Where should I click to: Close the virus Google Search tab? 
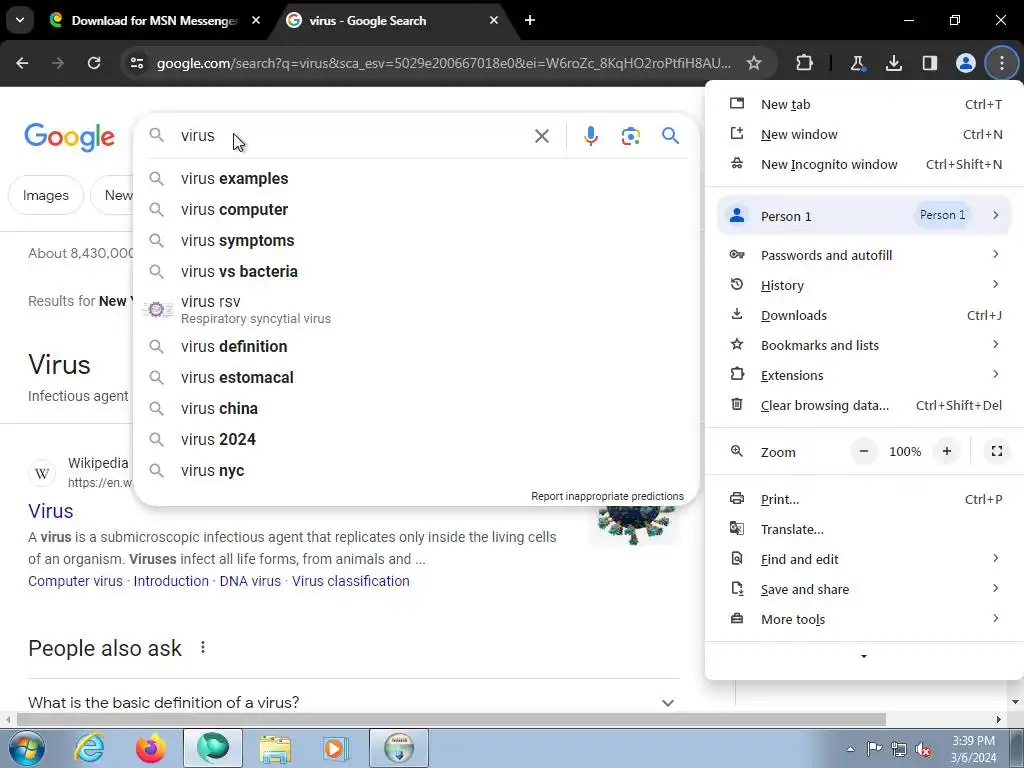pos(494,20)
